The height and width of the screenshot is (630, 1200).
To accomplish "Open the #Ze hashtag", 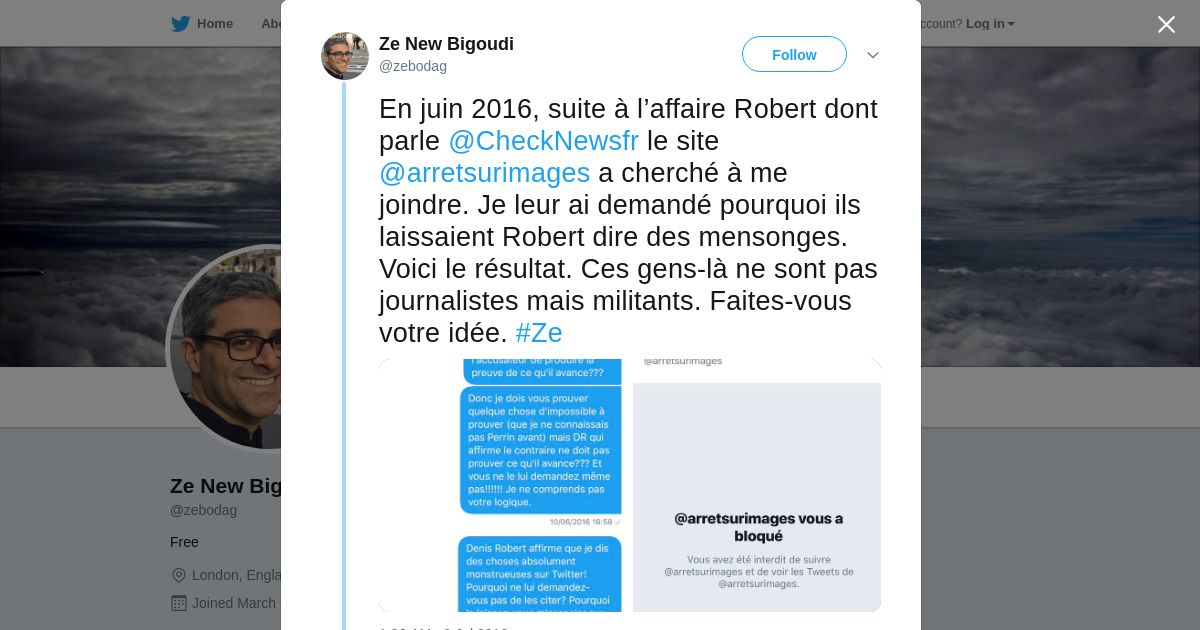I will [539, 333].
